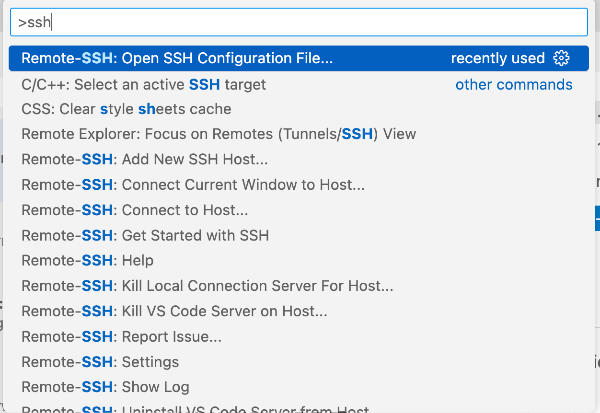Open Remote-SSH: Settings
Screen dimensions: 600x413
[x=299, y=362]
